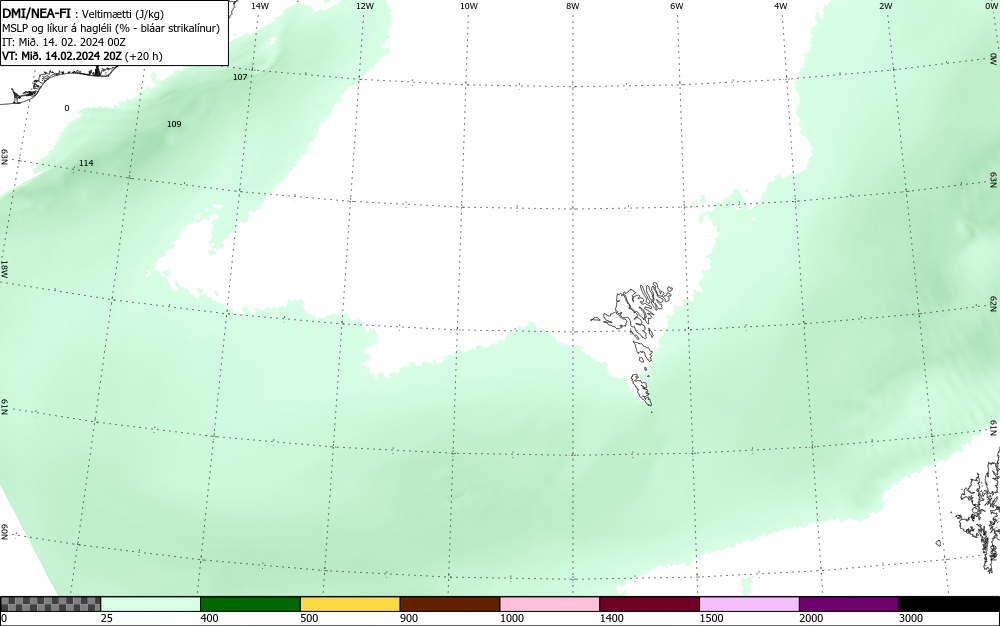Click the "109" value on the map
The image size is (1000, 626).
(x=173, y=124)
